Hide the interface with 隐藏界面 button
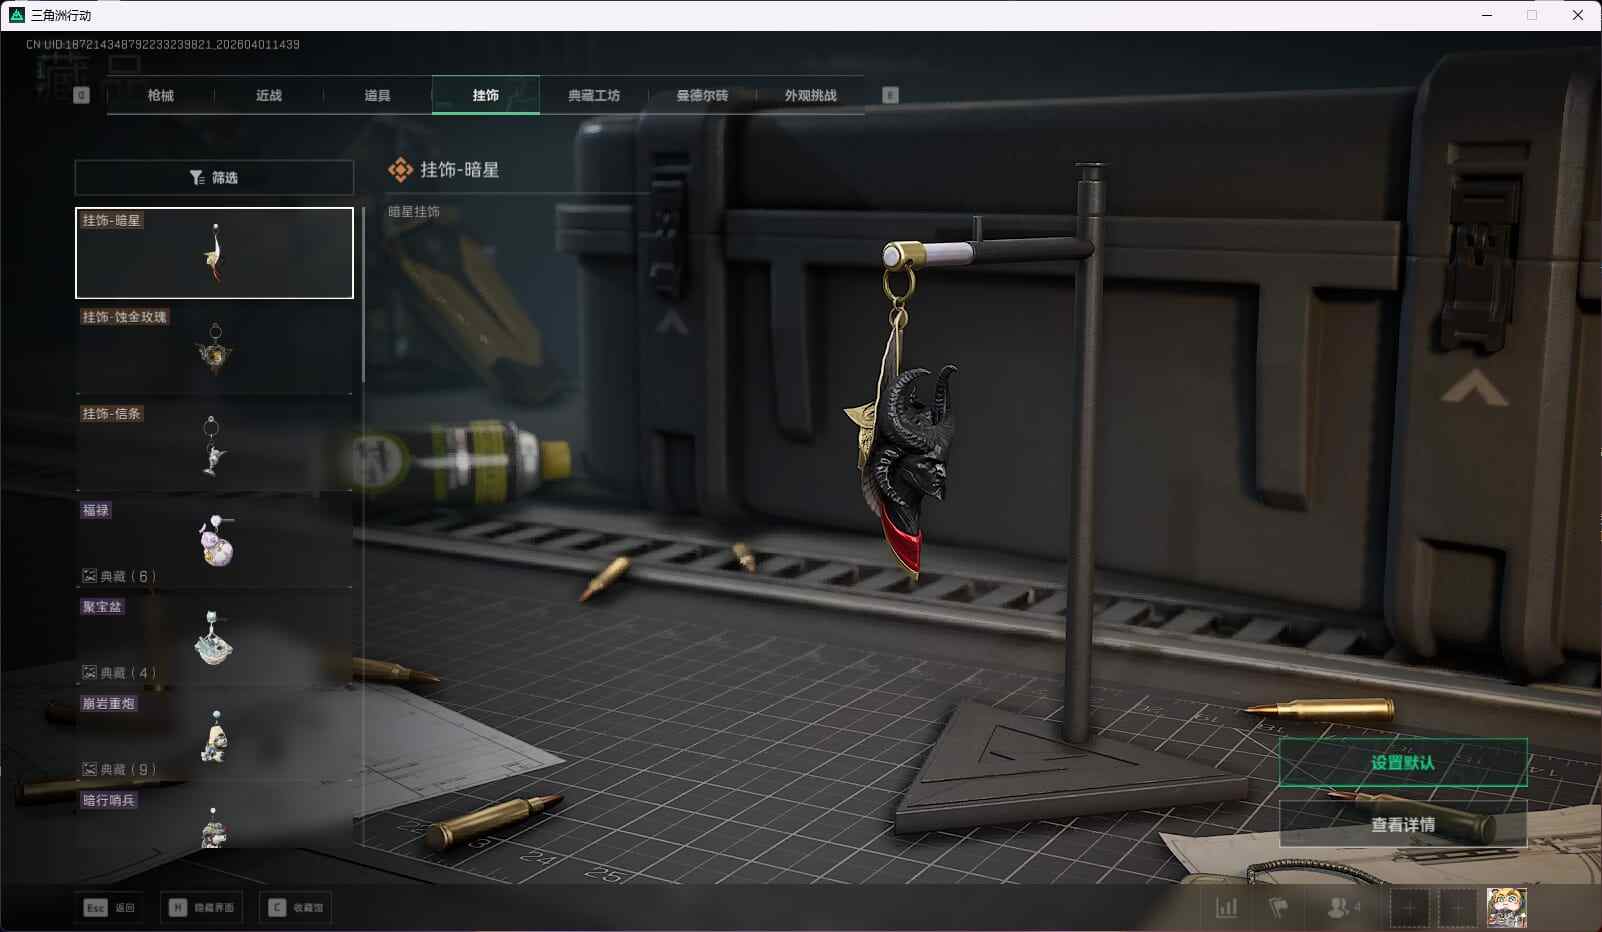The height and width of the screenshot is (932, 1602). (204, 908)
